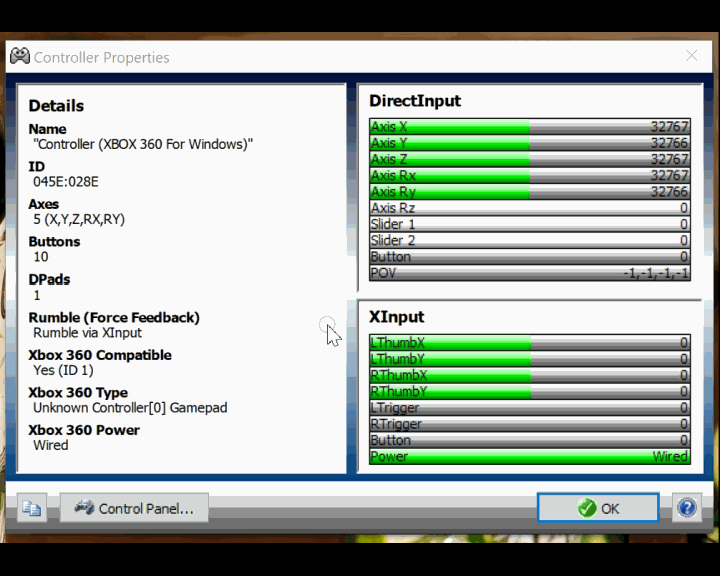The height and width of the screenshot is (576, 720).
Task: Click the DirectInput heading
Action: coord(415,101)
